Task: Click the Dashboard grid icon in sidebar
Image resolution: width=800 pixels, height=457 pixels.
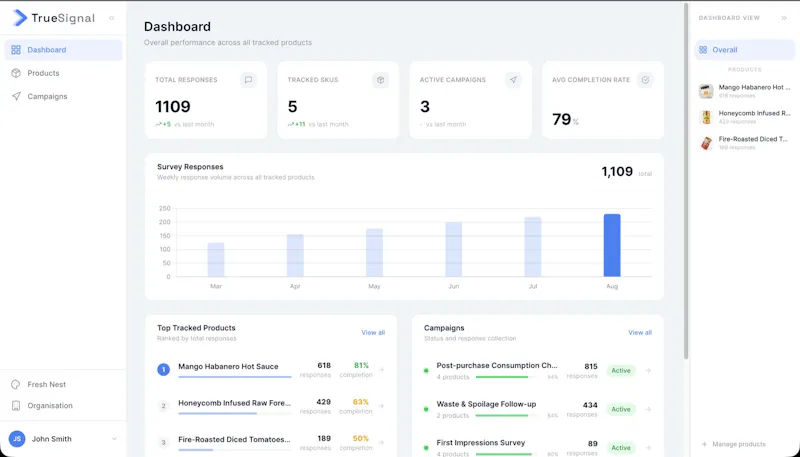Action: (x=16, y=50)
